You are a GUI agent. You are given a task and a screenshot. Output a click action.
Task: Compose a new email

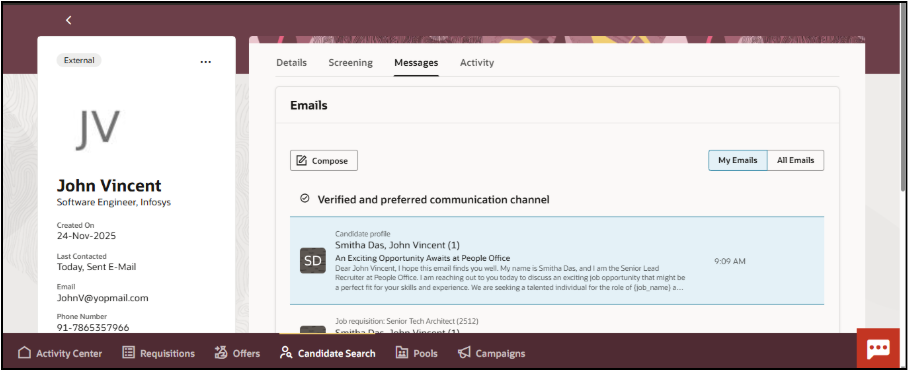(323, 161)
